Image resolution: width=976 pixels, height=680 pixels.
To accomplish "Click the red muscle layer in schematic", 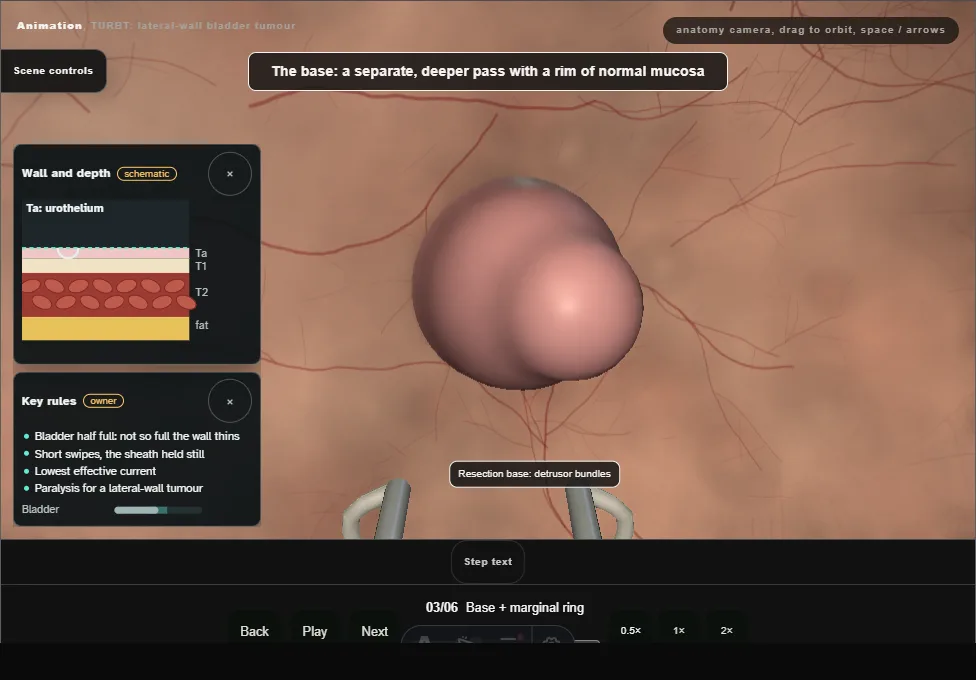I will [105, 295].
